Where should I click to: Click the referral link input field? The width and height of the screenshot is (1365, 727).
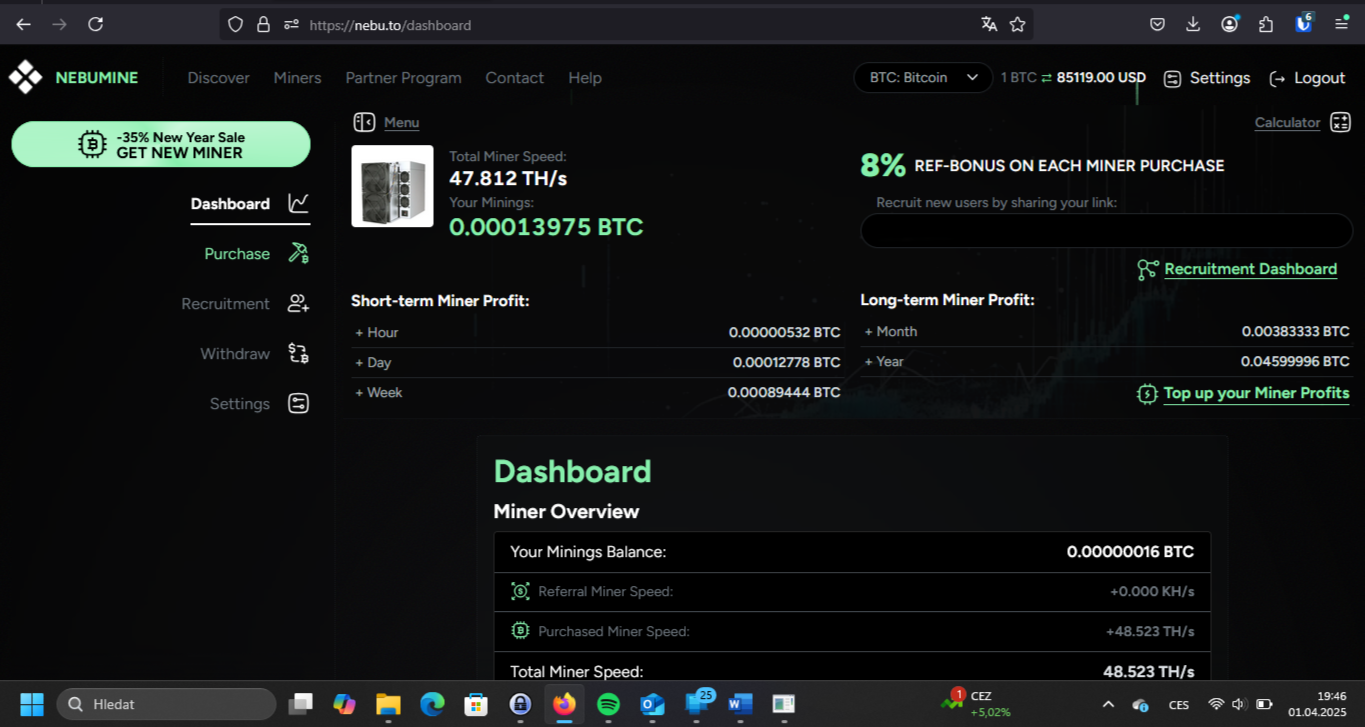coord(1106,231)
